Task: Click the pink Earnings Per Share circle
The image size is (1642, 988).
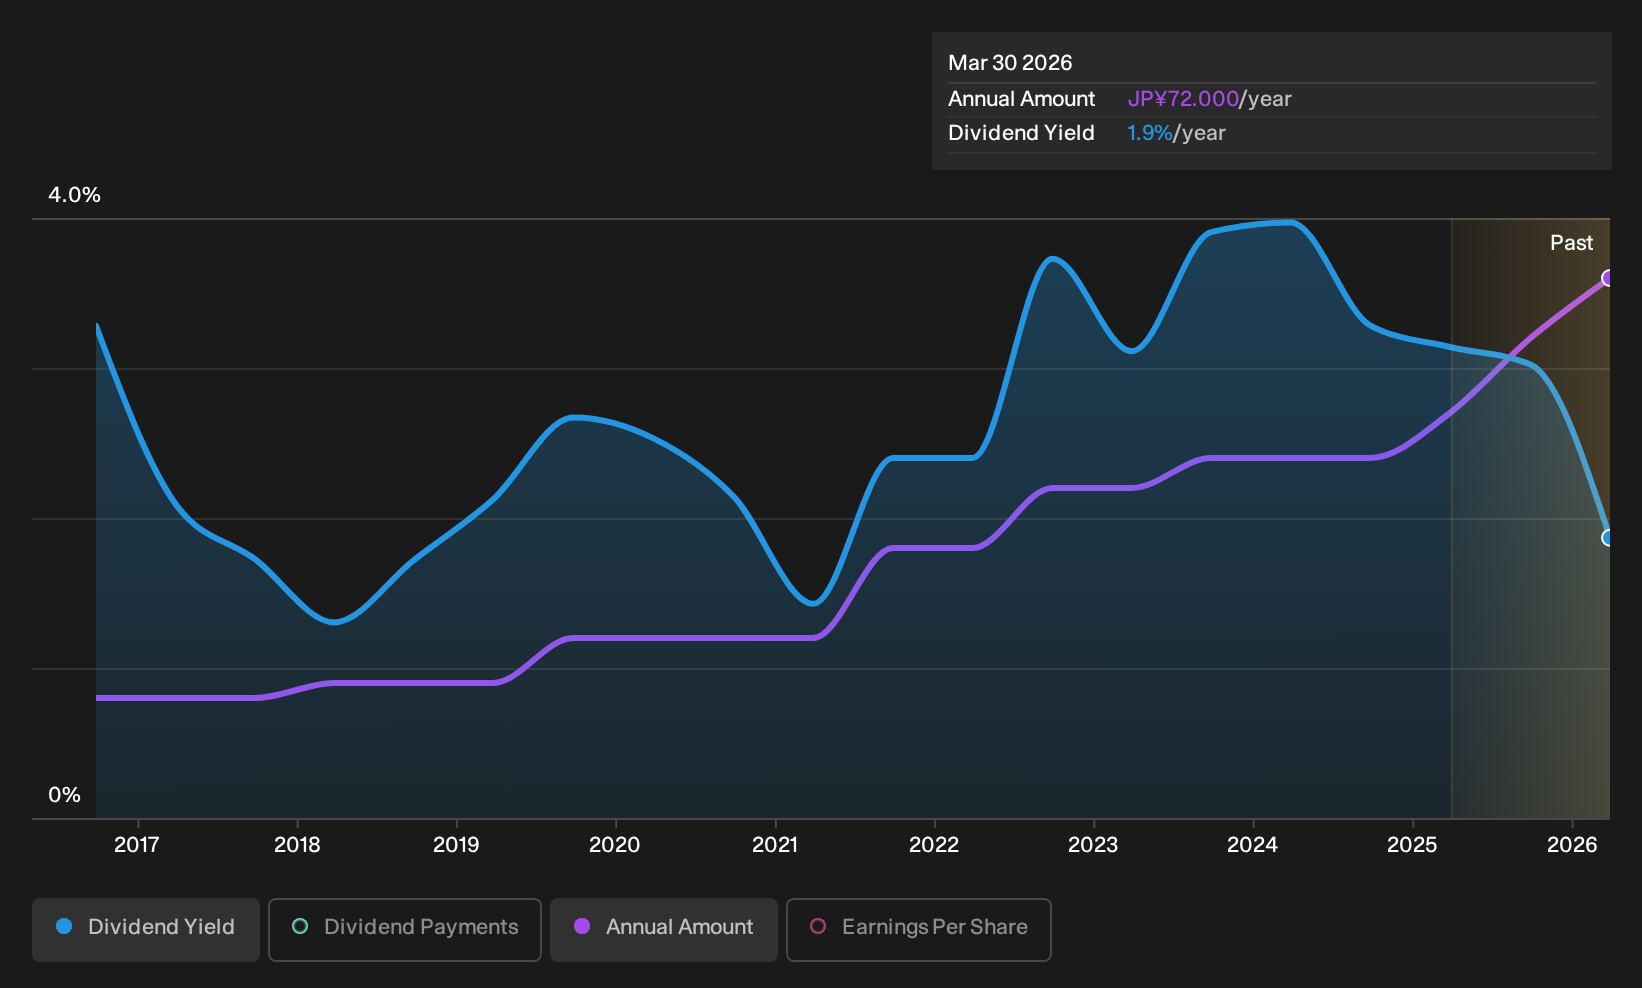Action: pyautogui.click(x=818, y=926)
